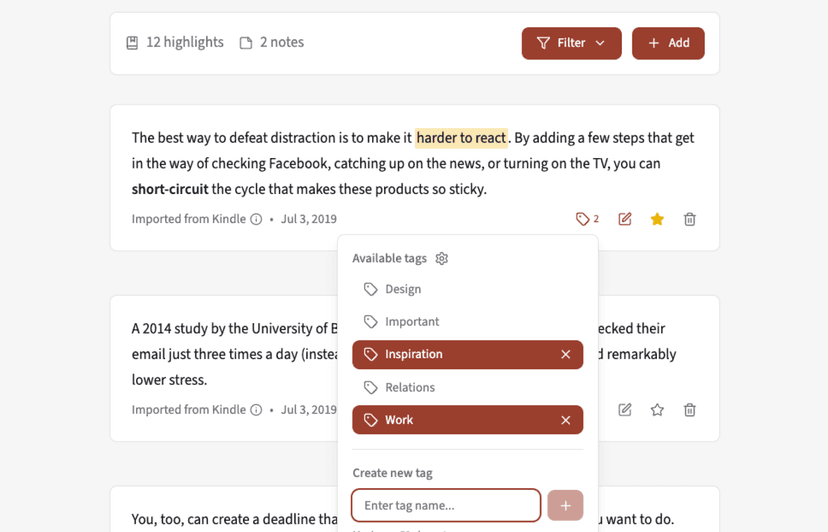Click Jul 3, 2019 on first highlight

pyautogui.click(x=308, y=219)
